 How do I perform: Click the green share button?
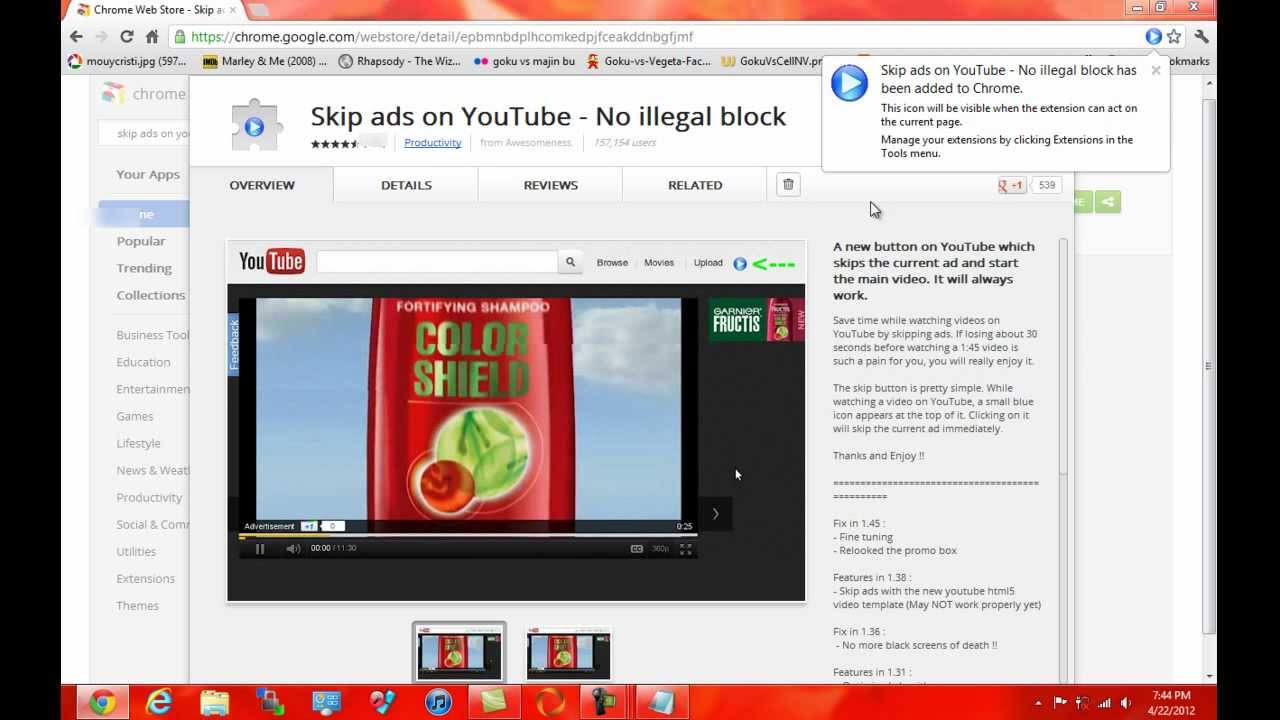(1107, 202)
